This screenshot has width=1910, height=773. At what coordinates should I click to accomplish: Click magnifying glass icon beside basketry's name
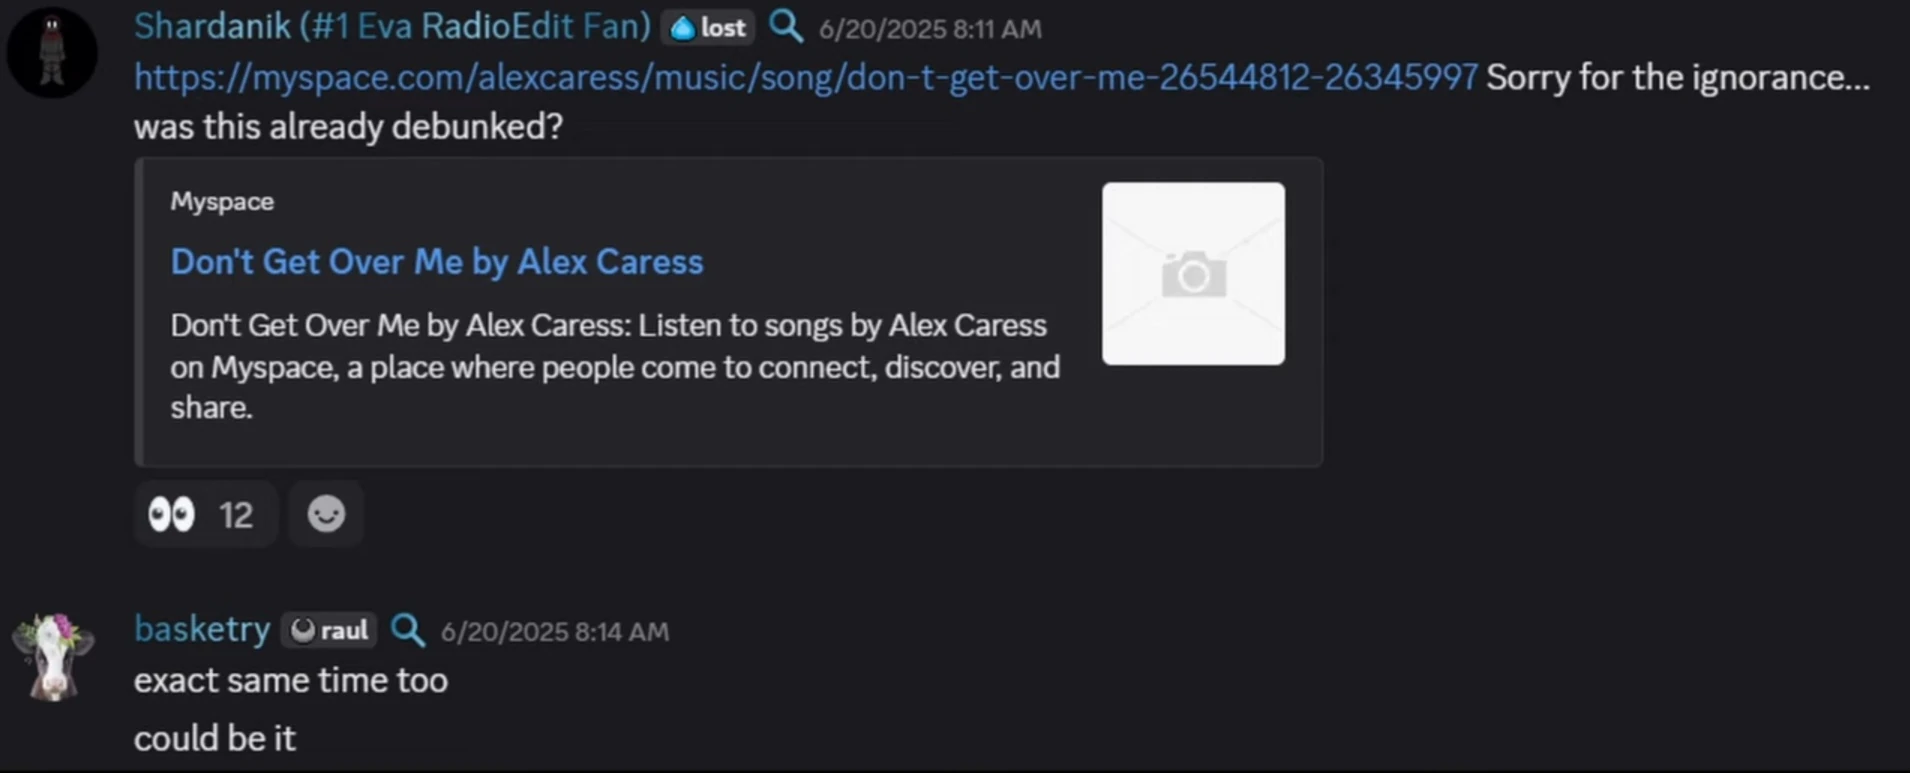point(408,630)
